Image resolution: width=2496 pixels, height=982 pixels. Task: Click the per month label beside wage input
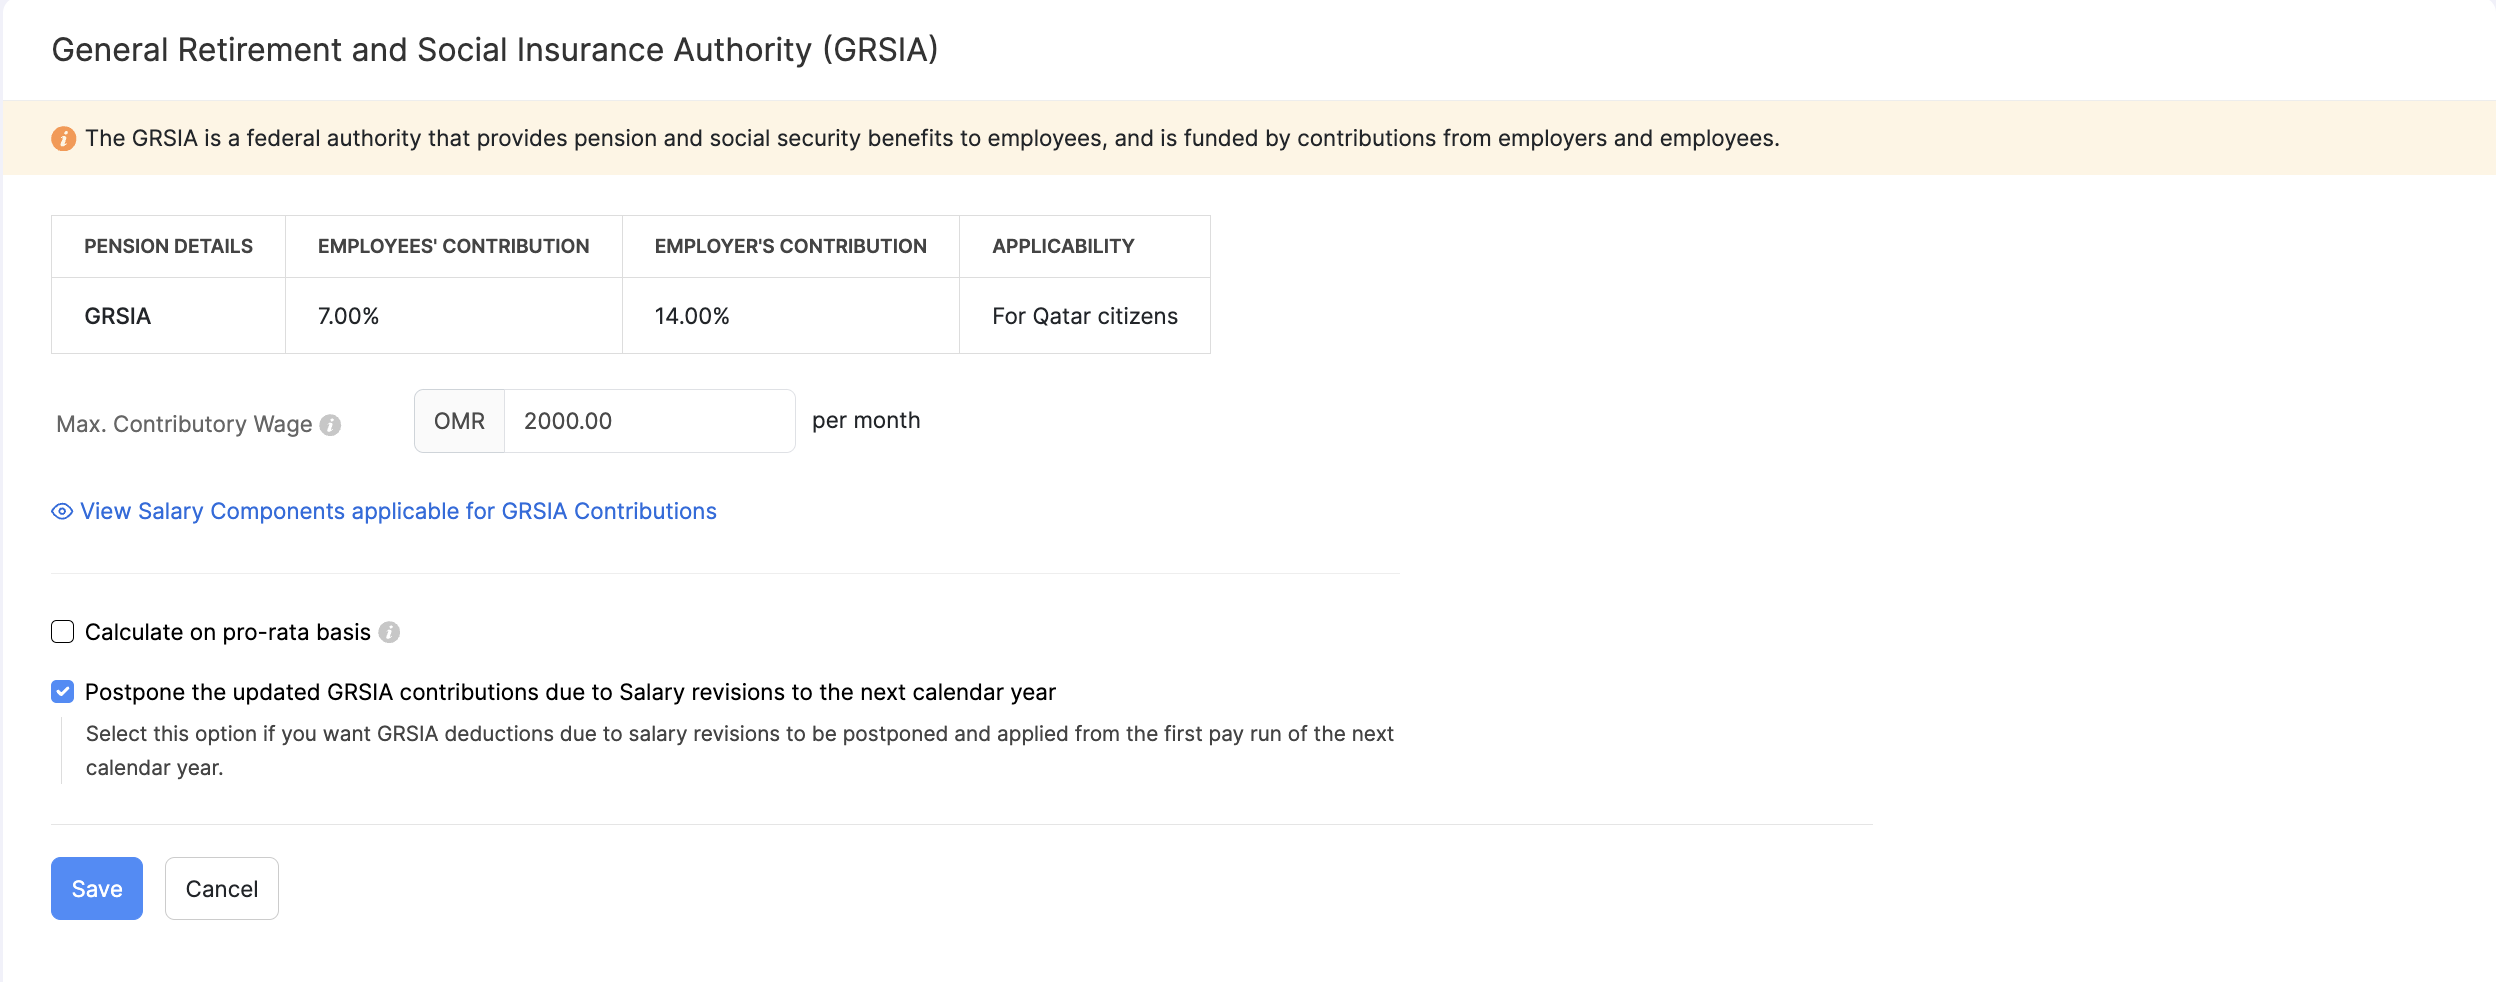pyautogui.click(x=866, y=420)
